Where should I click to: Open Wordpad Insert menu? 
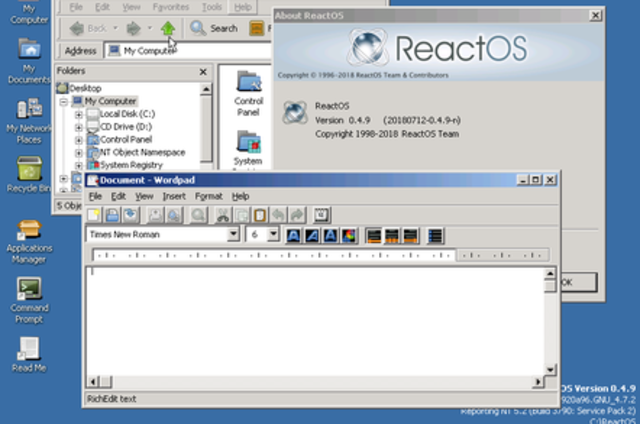coord(174,196)
